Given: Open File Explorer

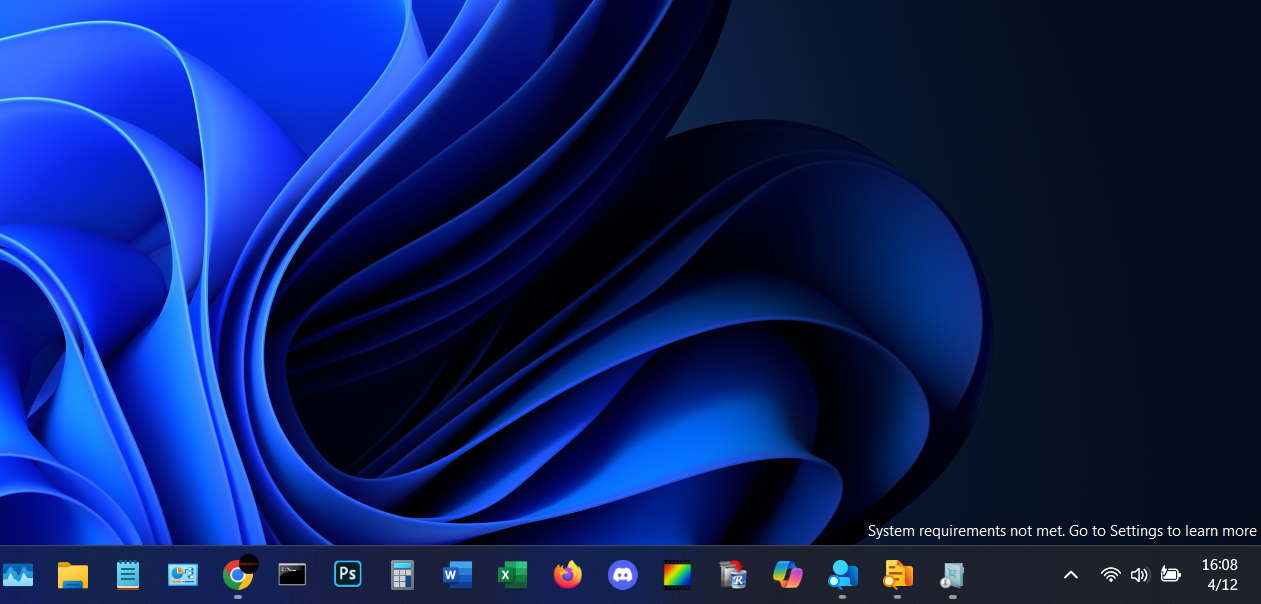Looking at the screenshot, I should [x=72, y=574].
